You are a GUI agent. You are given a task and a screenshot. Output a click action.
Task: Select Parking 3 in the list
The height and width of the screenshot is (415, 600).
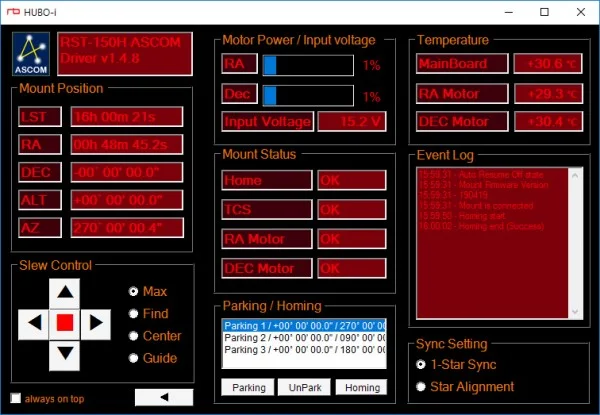(304, 350)
